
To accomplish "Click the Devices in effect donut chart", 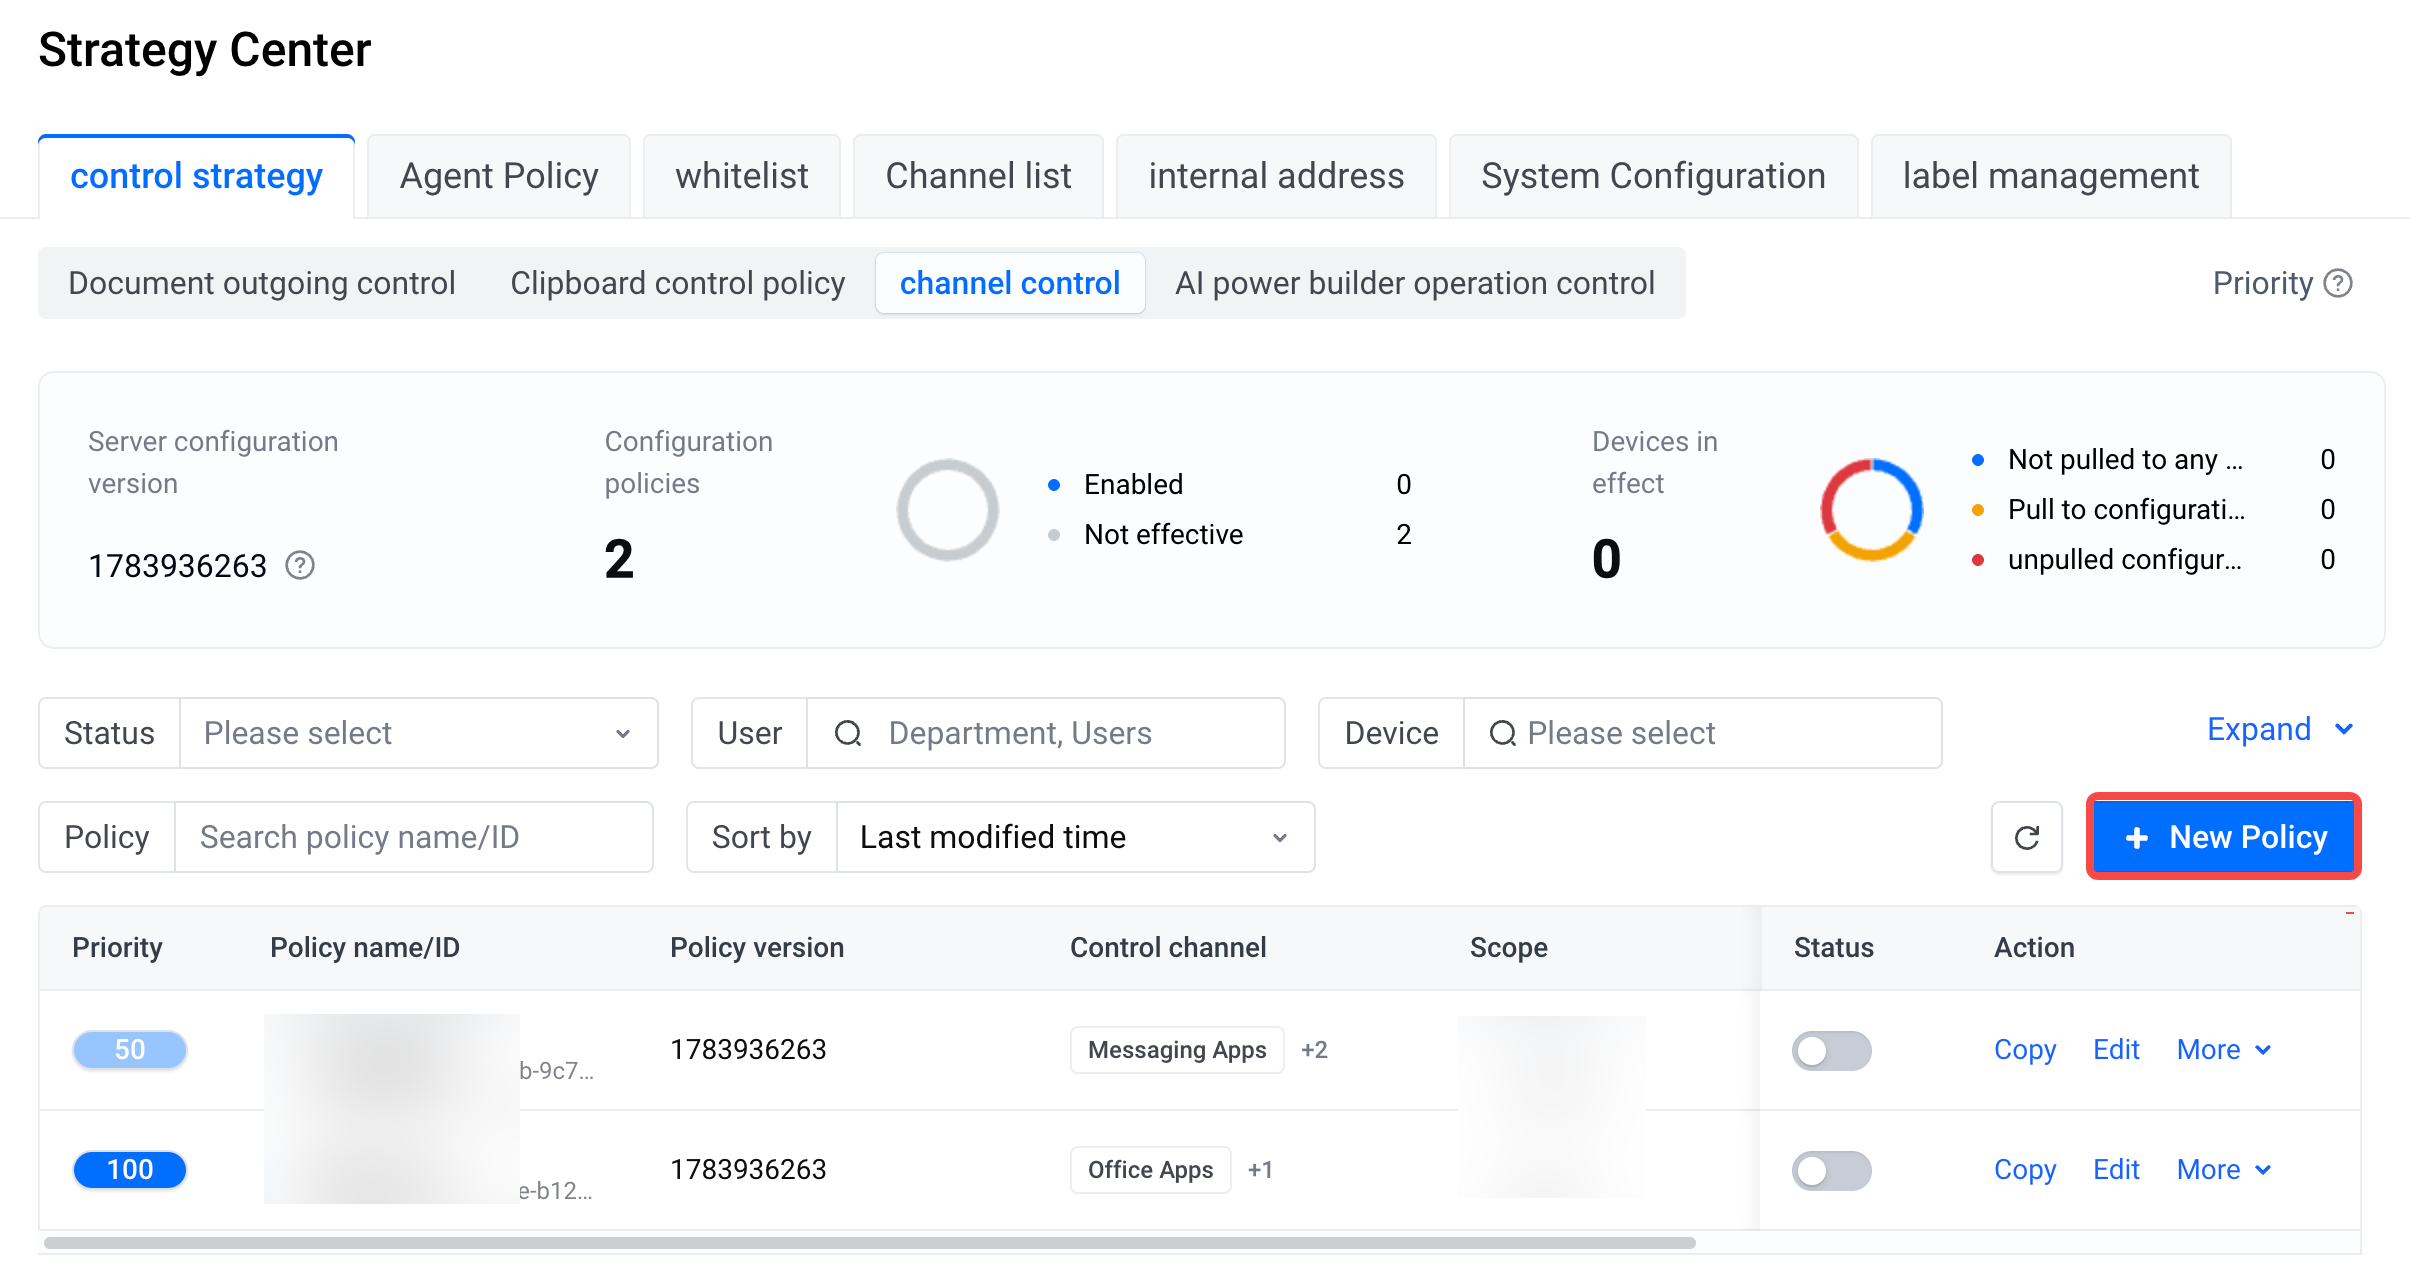I will pyautogui.click(x=1871, y=510).
